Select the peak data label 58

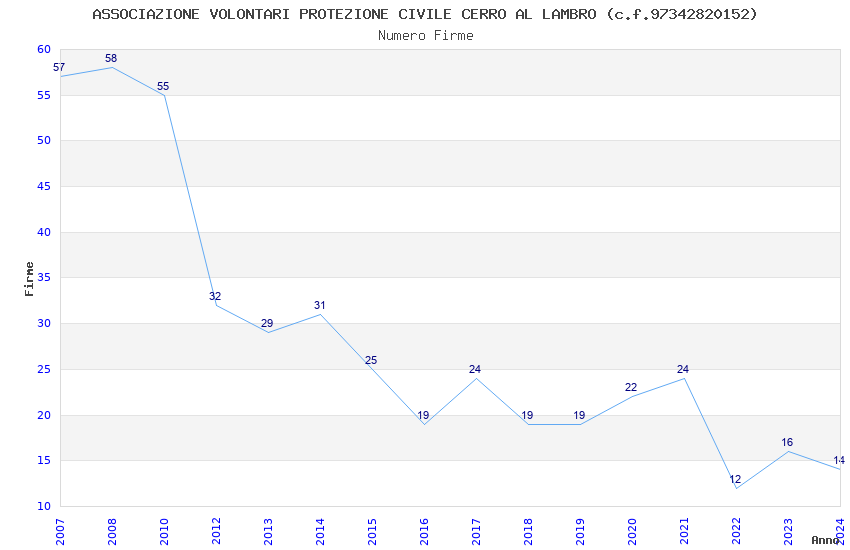111,58
